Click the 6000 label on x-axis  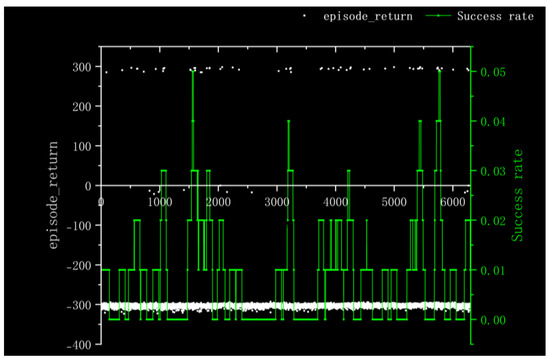pos(452,202)
